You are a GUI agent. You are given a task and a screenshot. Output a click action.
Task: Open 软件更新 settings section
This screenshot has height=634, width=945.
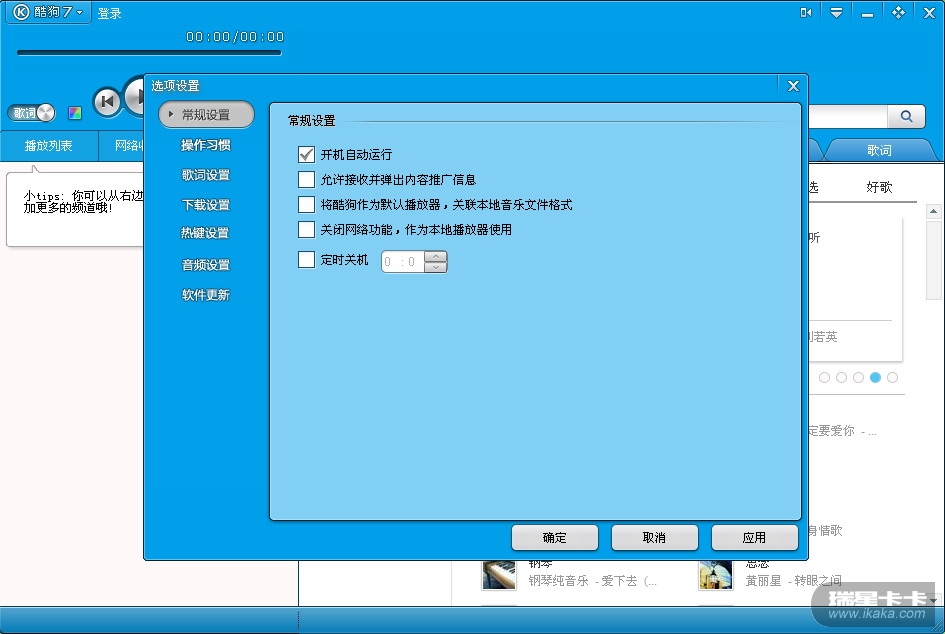point(206,295)
